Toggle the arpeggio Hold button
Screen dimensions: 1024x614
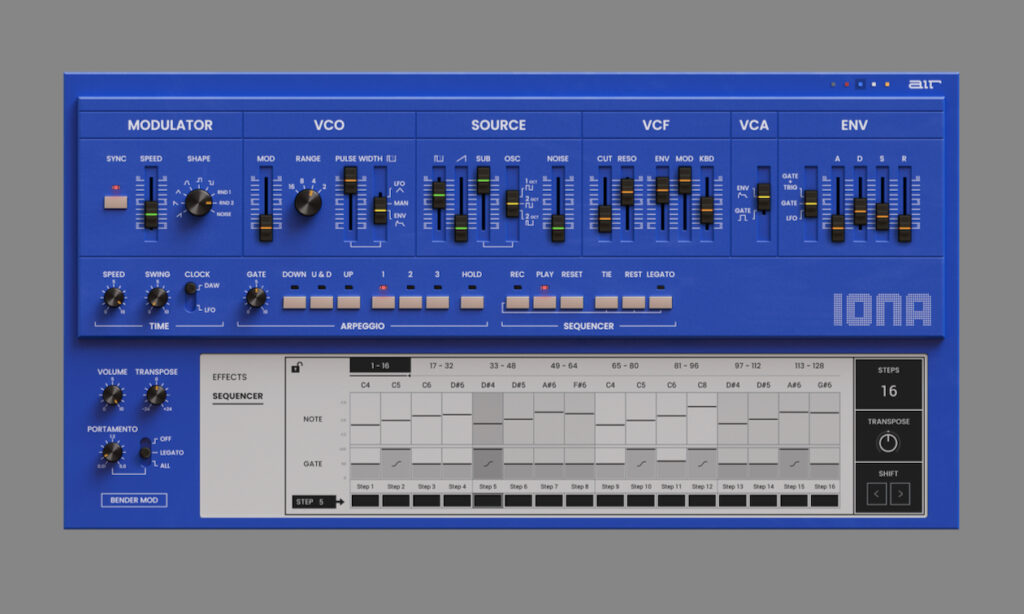coord(472,302)
